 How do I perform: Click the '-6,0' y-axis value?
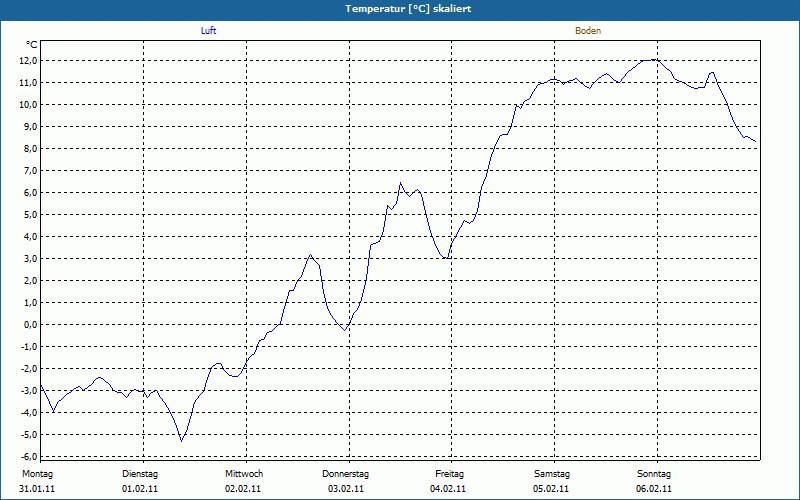click(x=30, y=457)
